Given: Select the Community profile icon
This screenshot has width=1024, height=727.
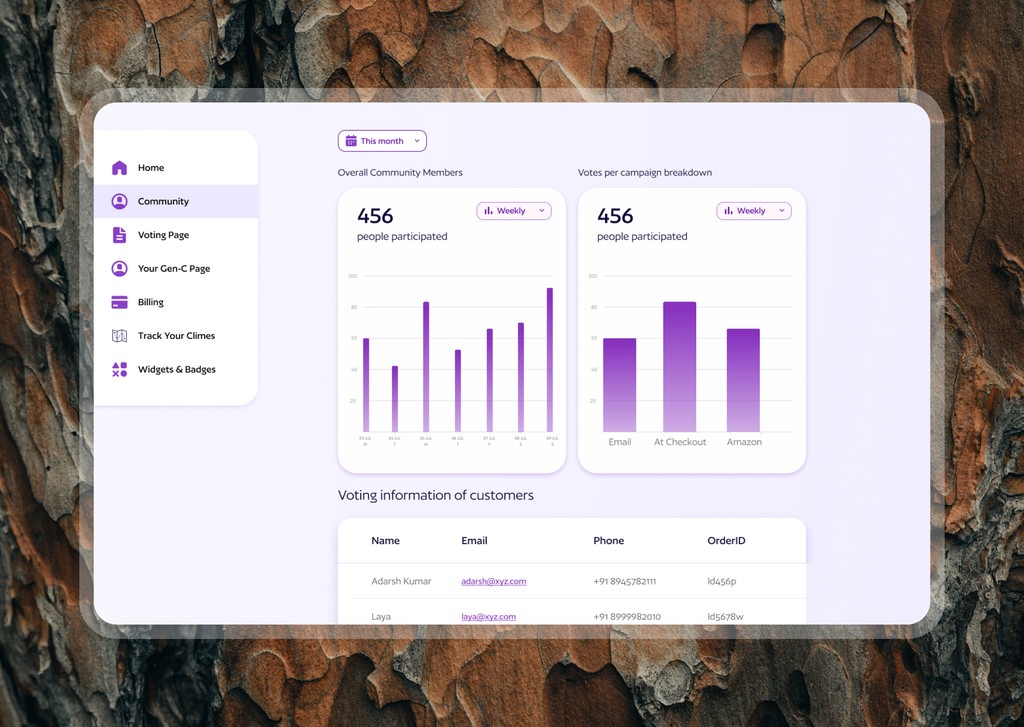Looking at the screenshot, I should point(120,201).
